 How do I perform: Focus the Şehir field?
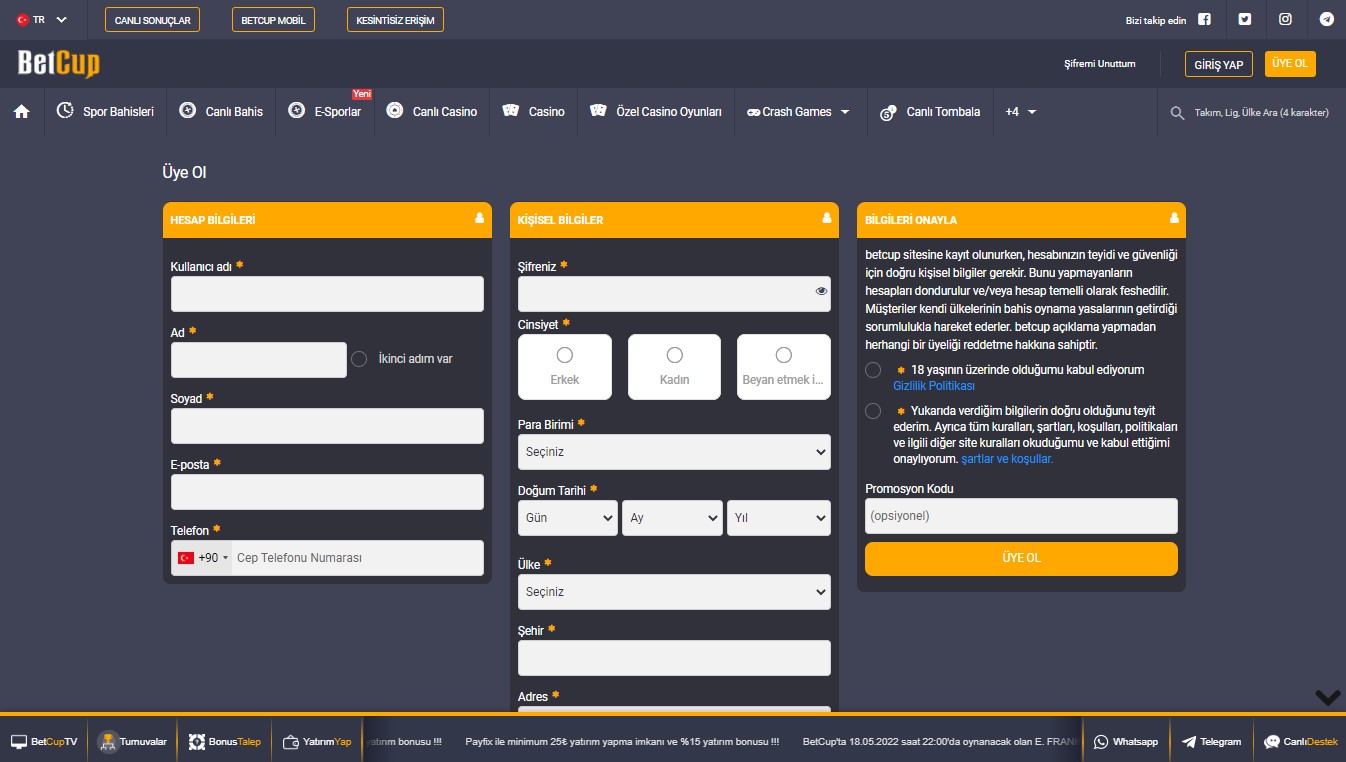coord(674,658)
